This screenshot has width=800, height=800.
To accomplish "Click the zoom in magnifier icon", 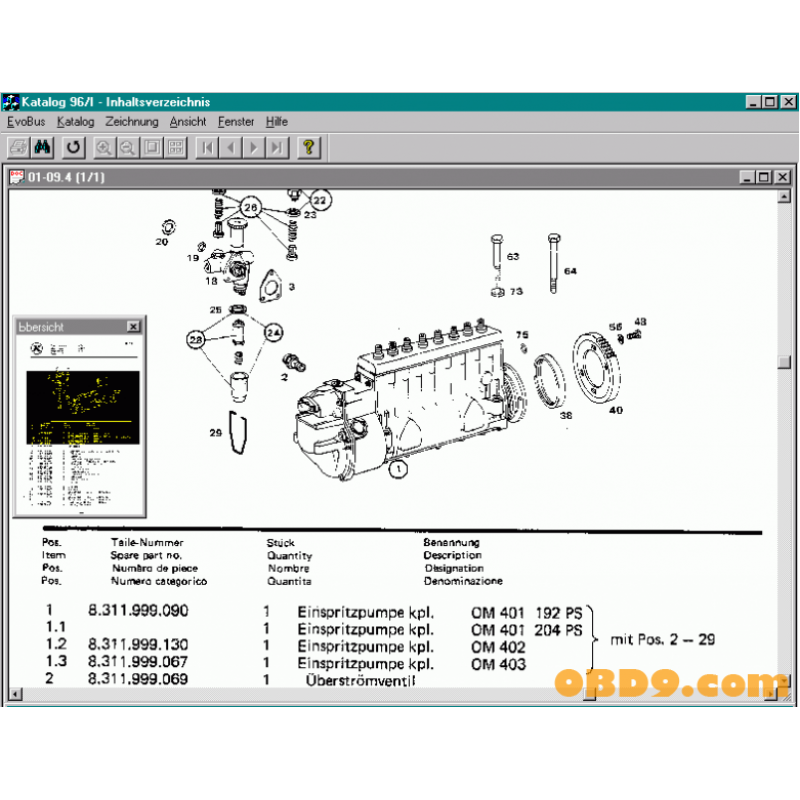I will pos(104,148).
